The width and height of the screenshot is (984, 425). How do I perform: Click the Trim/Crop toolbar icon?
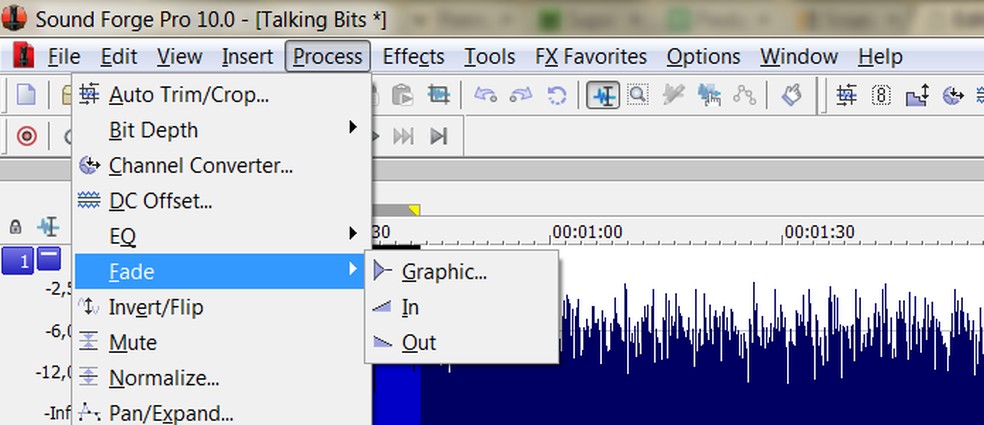tap(439, 95)
